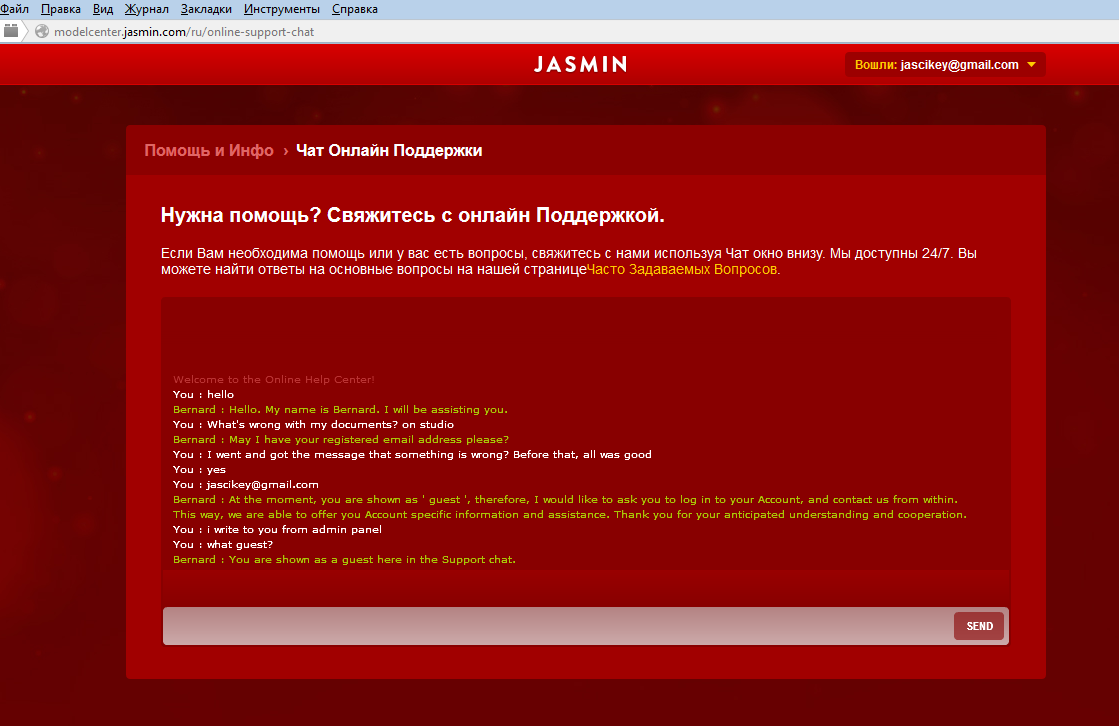Click Bernard's message At the moment, you are shown as guest
This screenshot has width=1119, height=726.
coord(565,500)
